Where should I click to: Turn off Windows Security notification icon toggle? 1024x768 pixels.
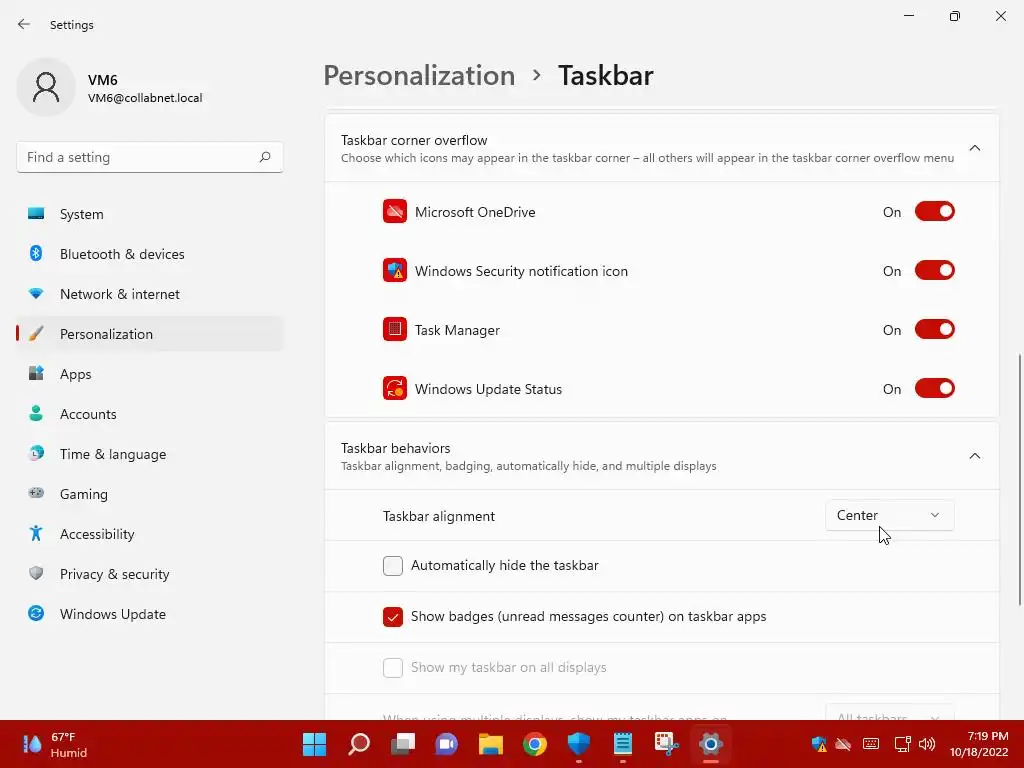(934, 270)
